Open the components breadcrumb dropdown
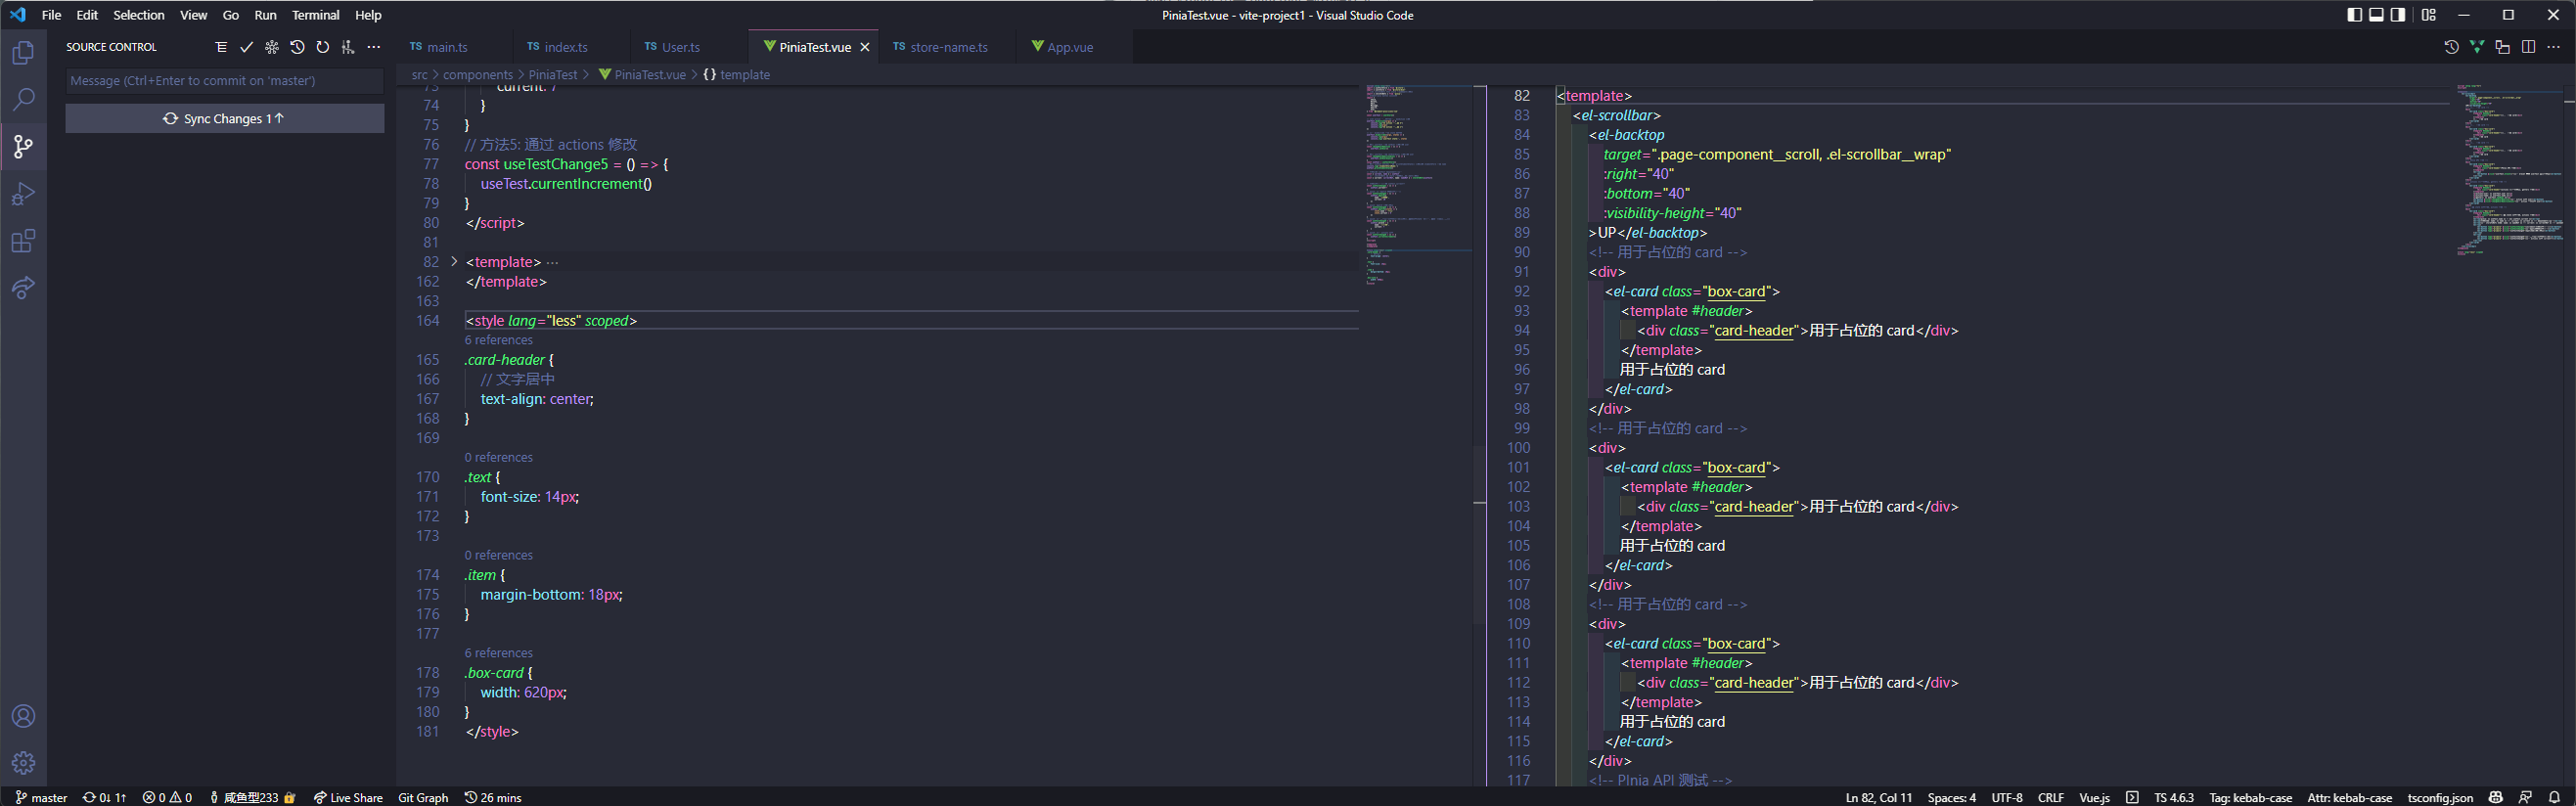 (477, 75)
